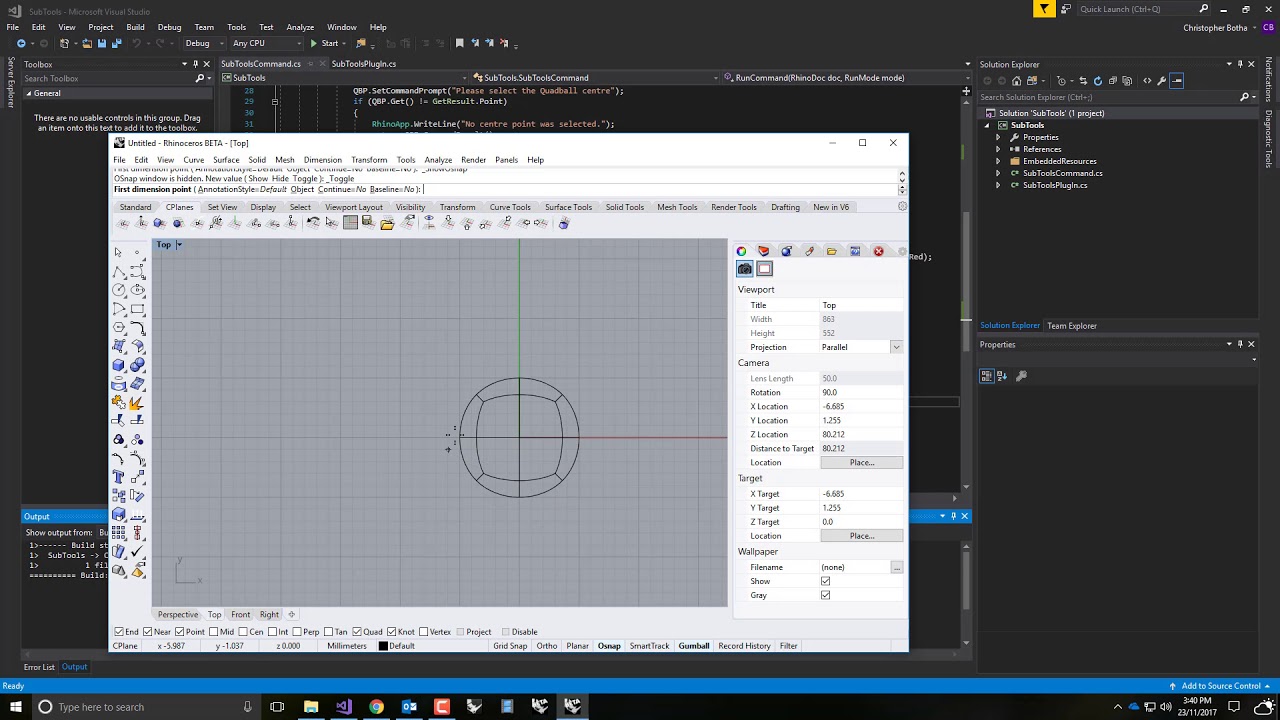This screenshot has height=720, width=1280.
Task: Open Rhino's Surface menu
Action: [226, 160]
